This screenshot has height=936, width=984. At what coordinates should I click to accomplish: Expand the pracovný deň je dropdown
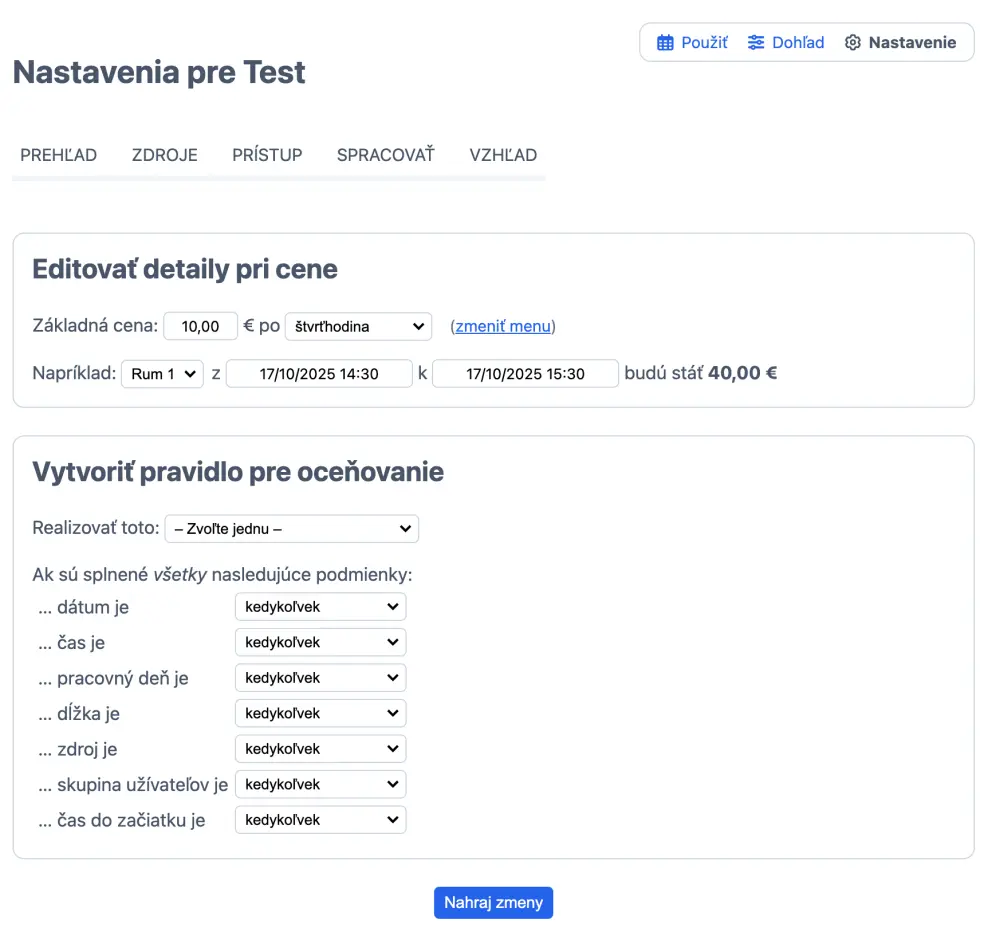coord(320,678)
